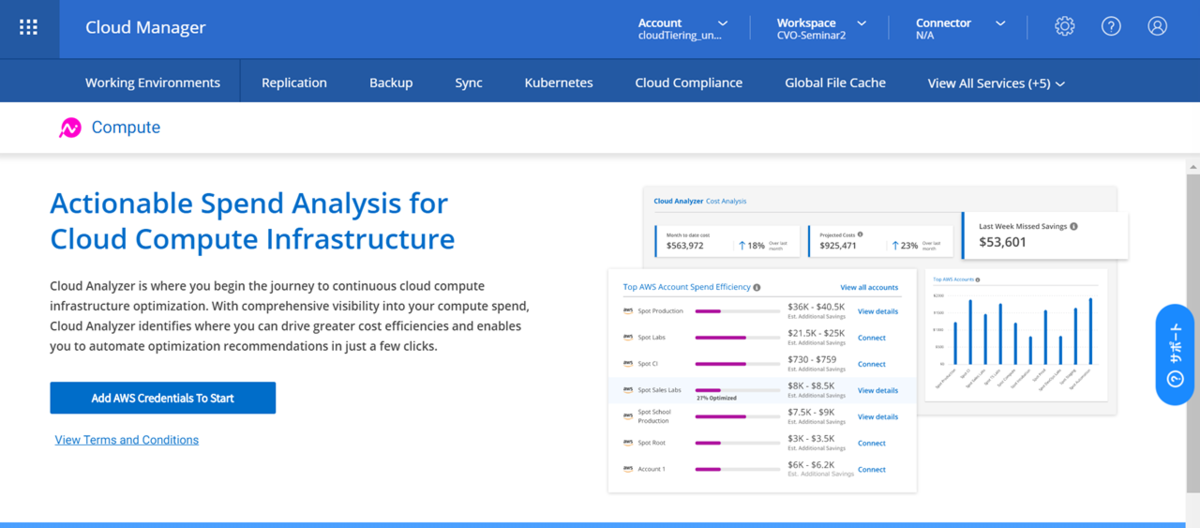
Task: Click the AWS logo beside Account 1
Action: coord(628,469)
